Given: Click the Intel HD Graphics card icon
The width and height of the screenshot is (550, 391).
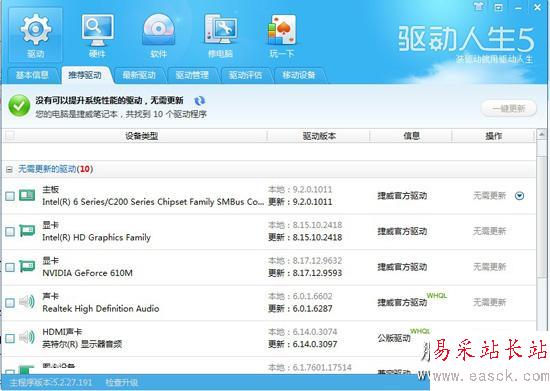Looking at the screenshot, I should click(27, 231).
